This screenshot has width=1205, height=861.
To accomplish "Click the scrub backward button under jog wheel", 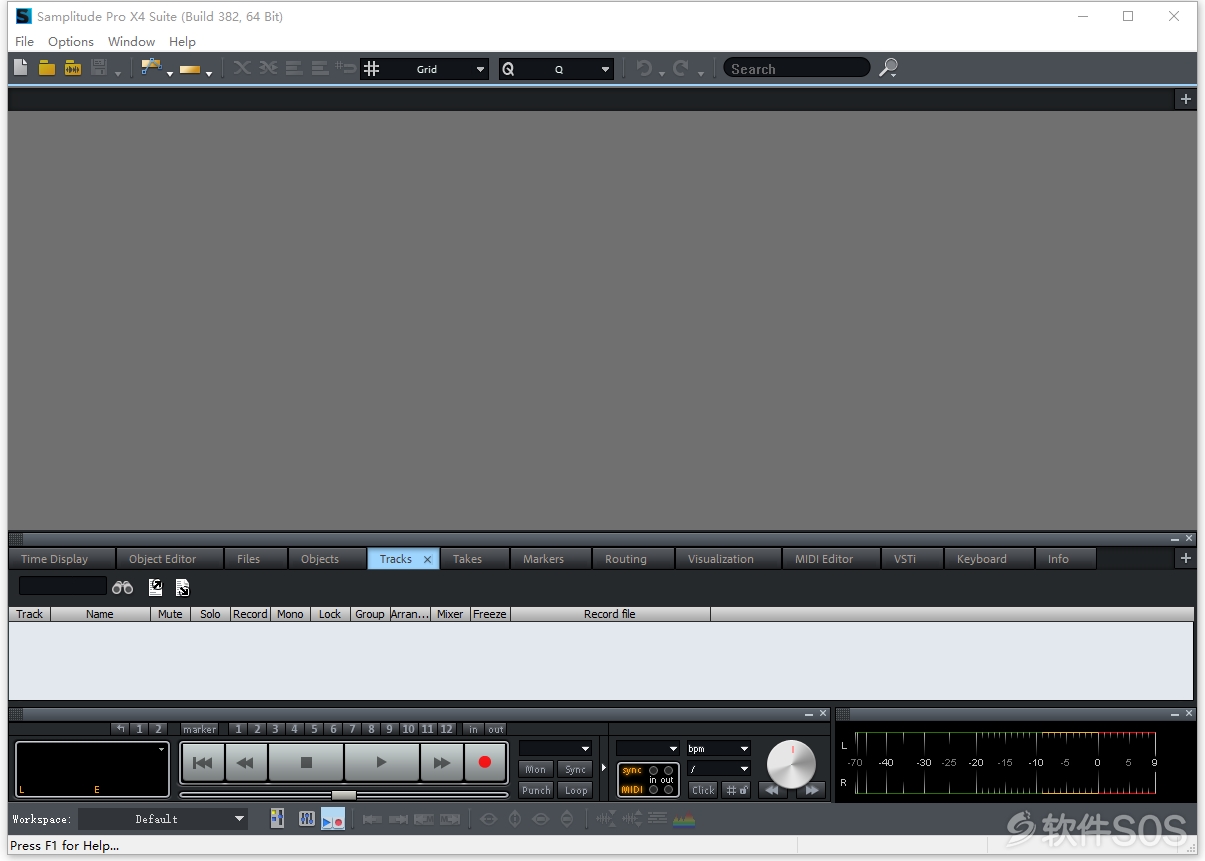I will click(x=772, y=790).
